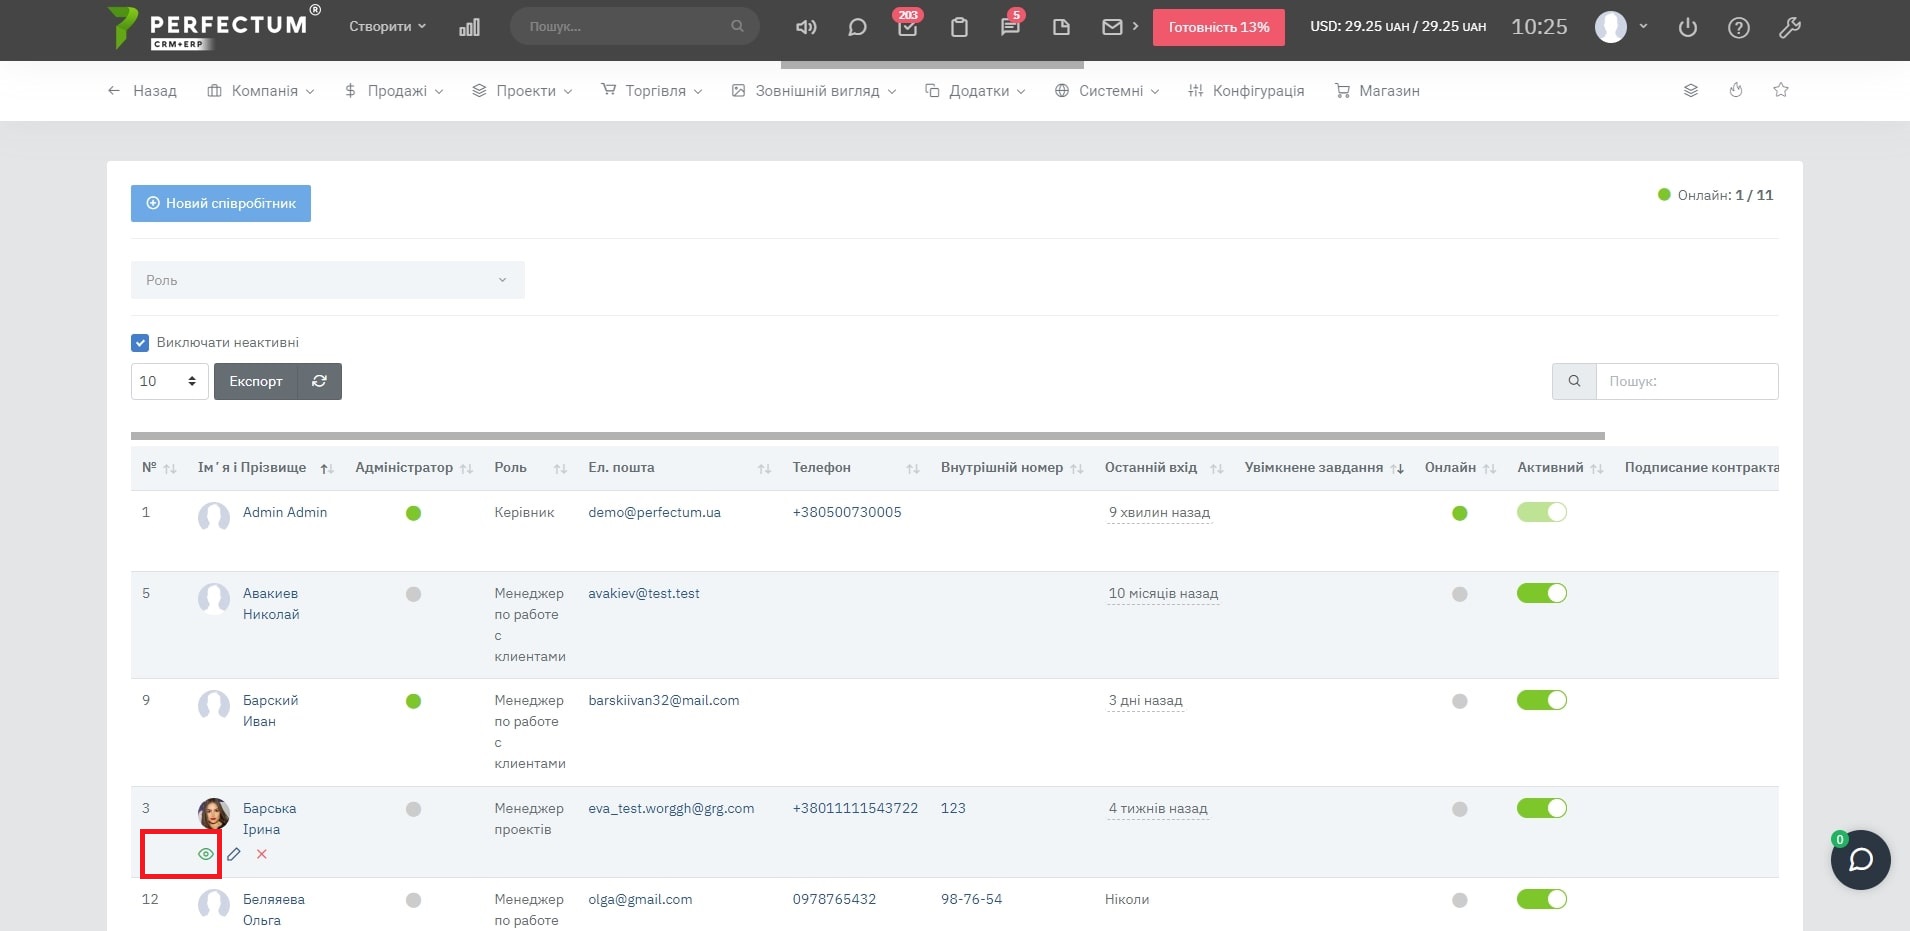Open the Продажі menu
The width and height of the screenshot is (1910, 931).
395,91
